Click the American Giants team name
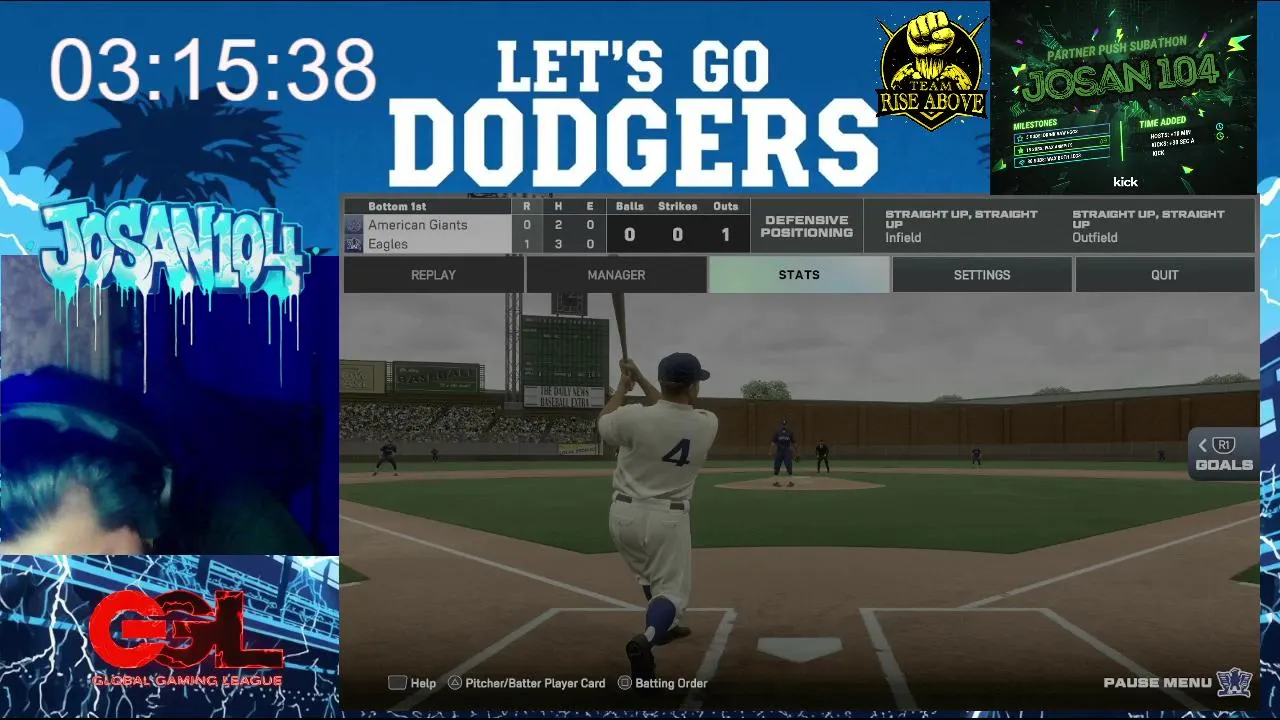 point(418,225)
